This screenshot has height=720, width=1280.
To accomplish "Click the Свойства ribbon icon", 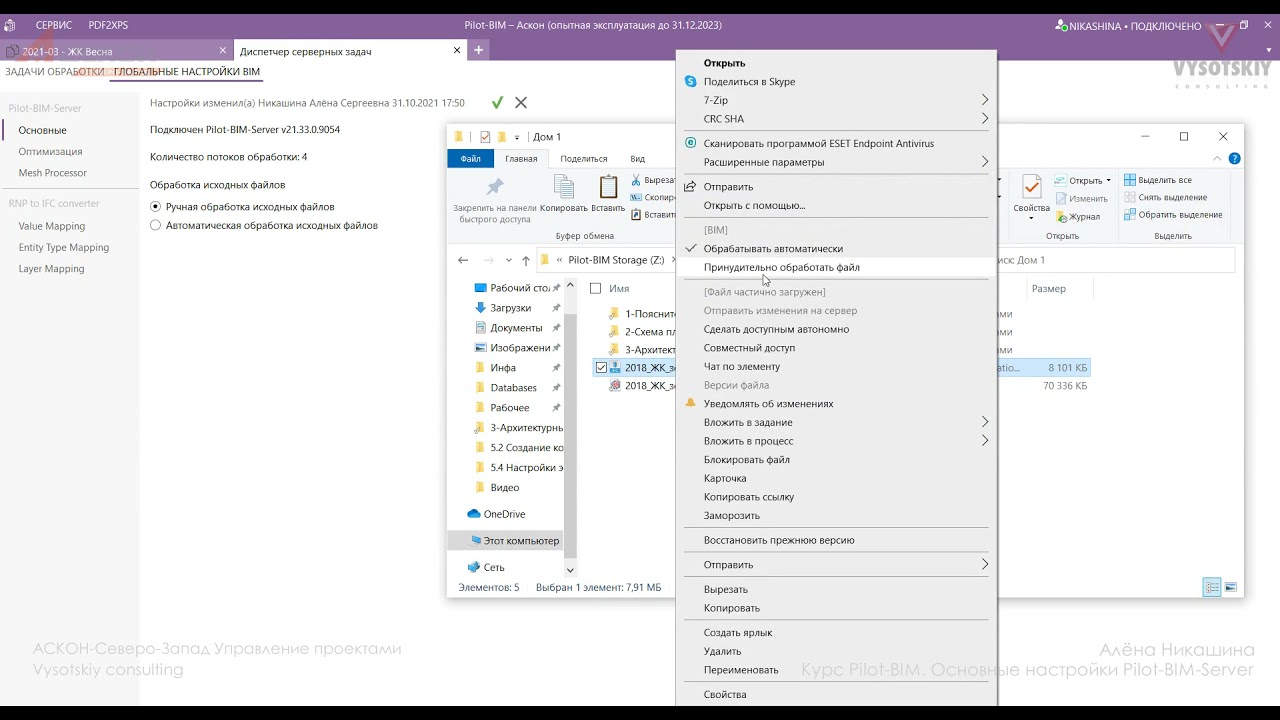I will coord(1031,187).
